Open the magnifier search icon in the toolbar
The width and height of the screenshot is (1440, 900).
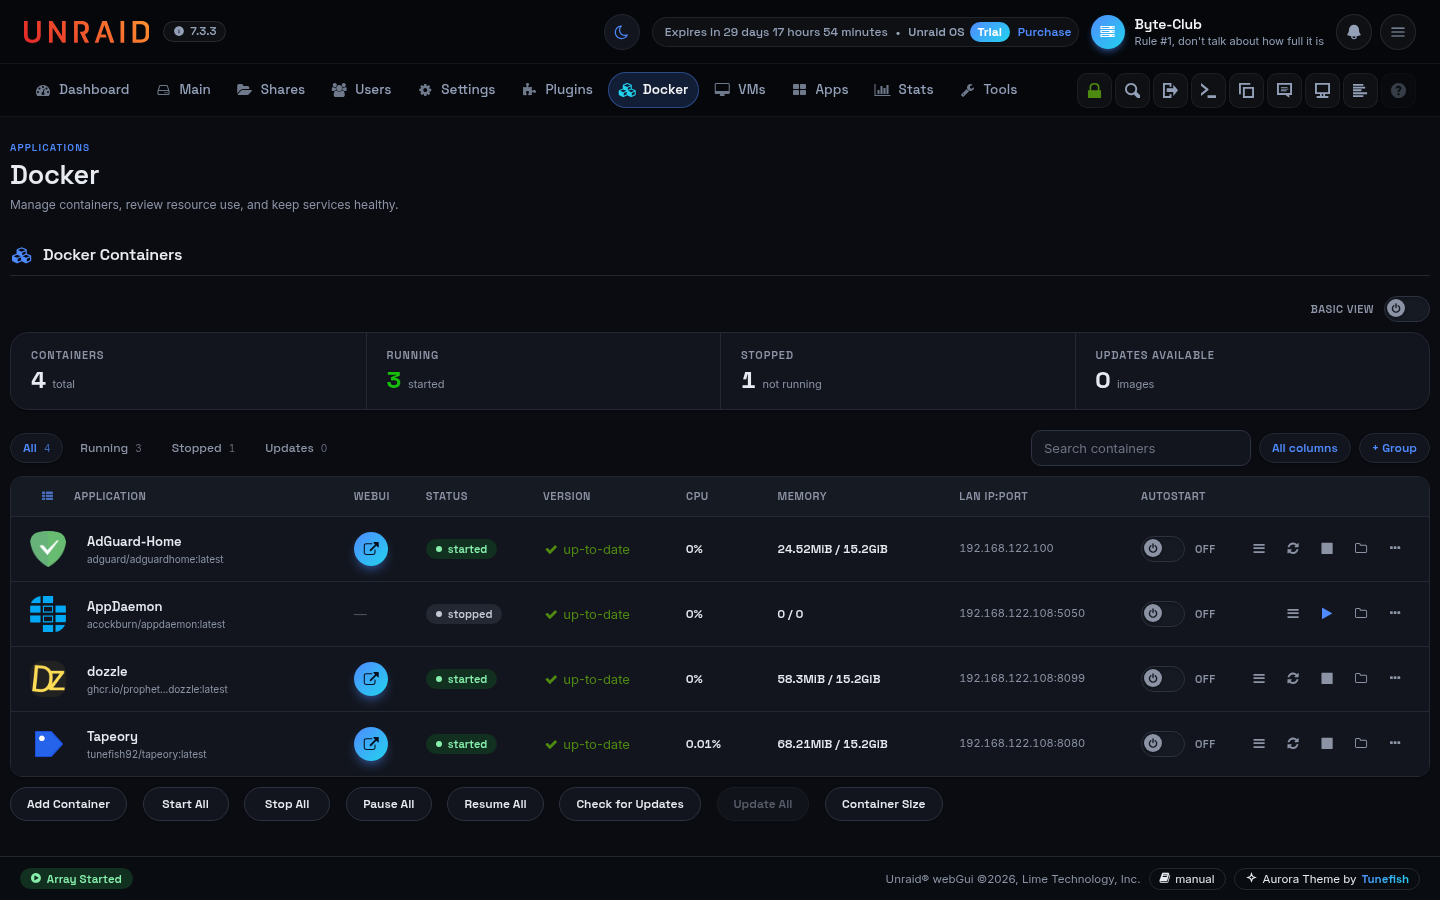pos(1132,90)
